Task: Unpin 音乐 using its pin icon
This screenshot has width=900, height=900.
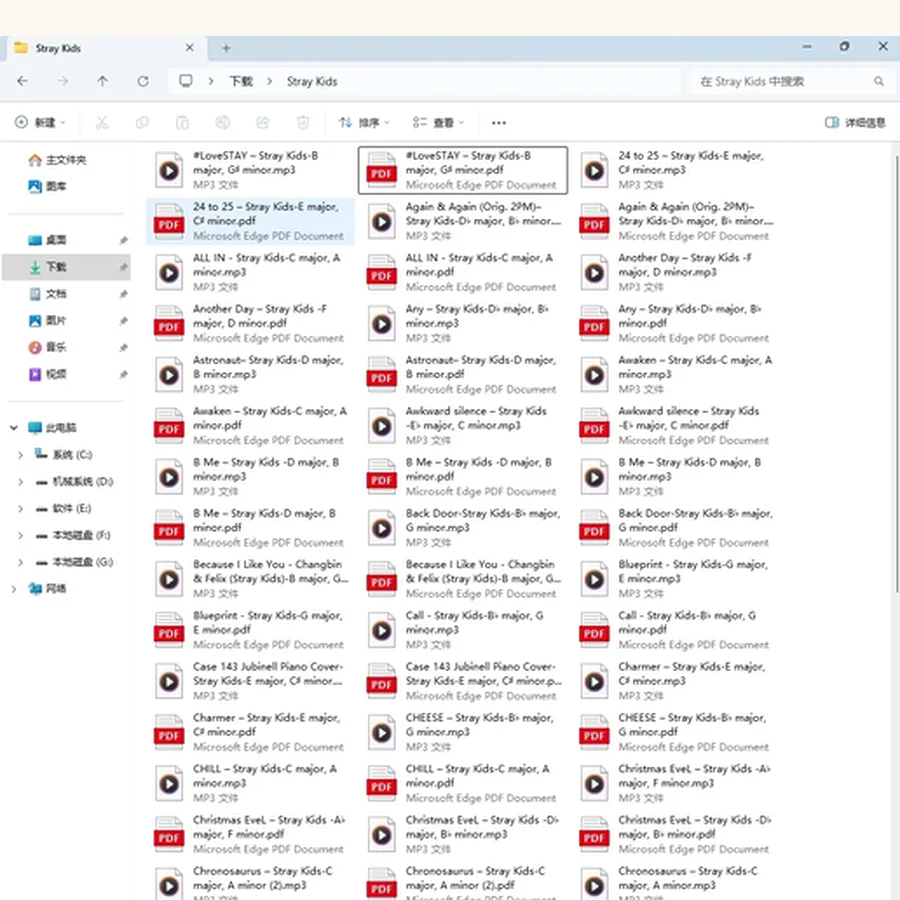Action: (123, 348)
